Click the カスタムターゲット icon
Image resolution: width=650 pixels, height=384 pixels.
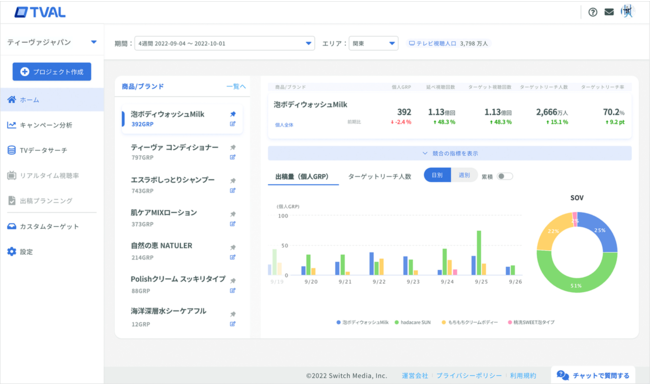click(x=12, y=226)
